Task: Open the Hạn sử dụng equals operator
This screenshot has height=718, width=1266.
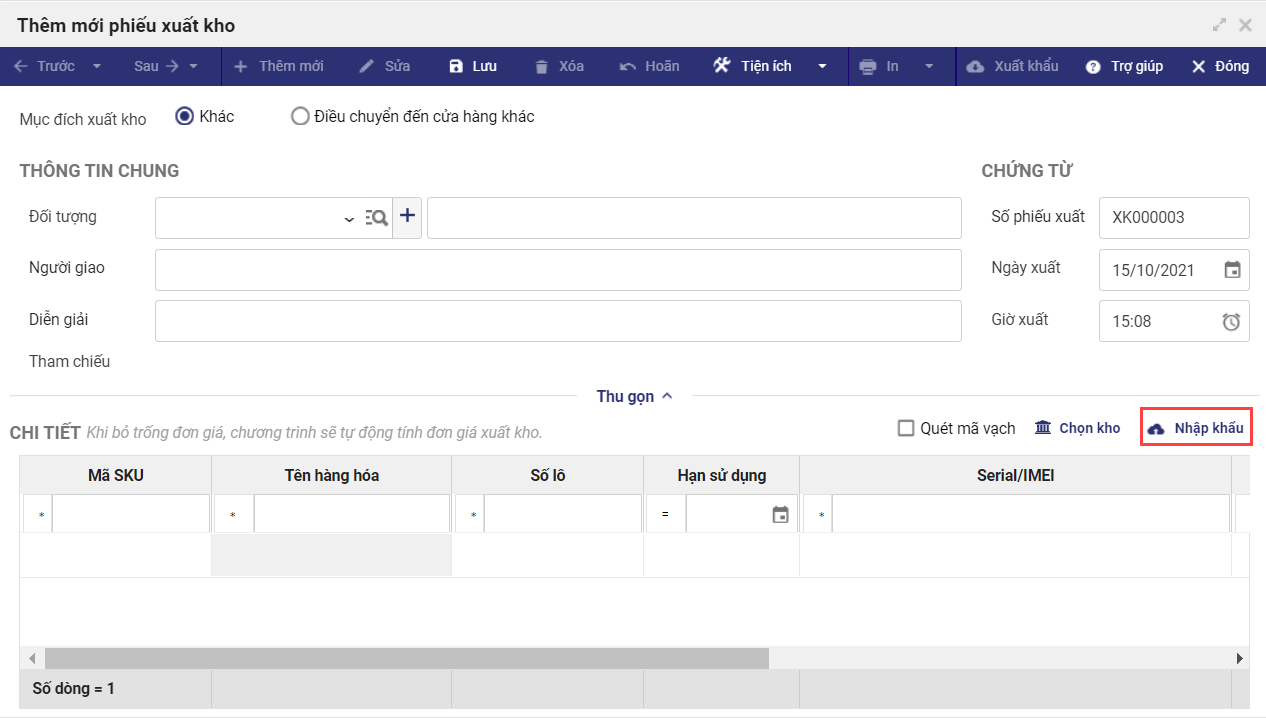Action: point(665,515)
